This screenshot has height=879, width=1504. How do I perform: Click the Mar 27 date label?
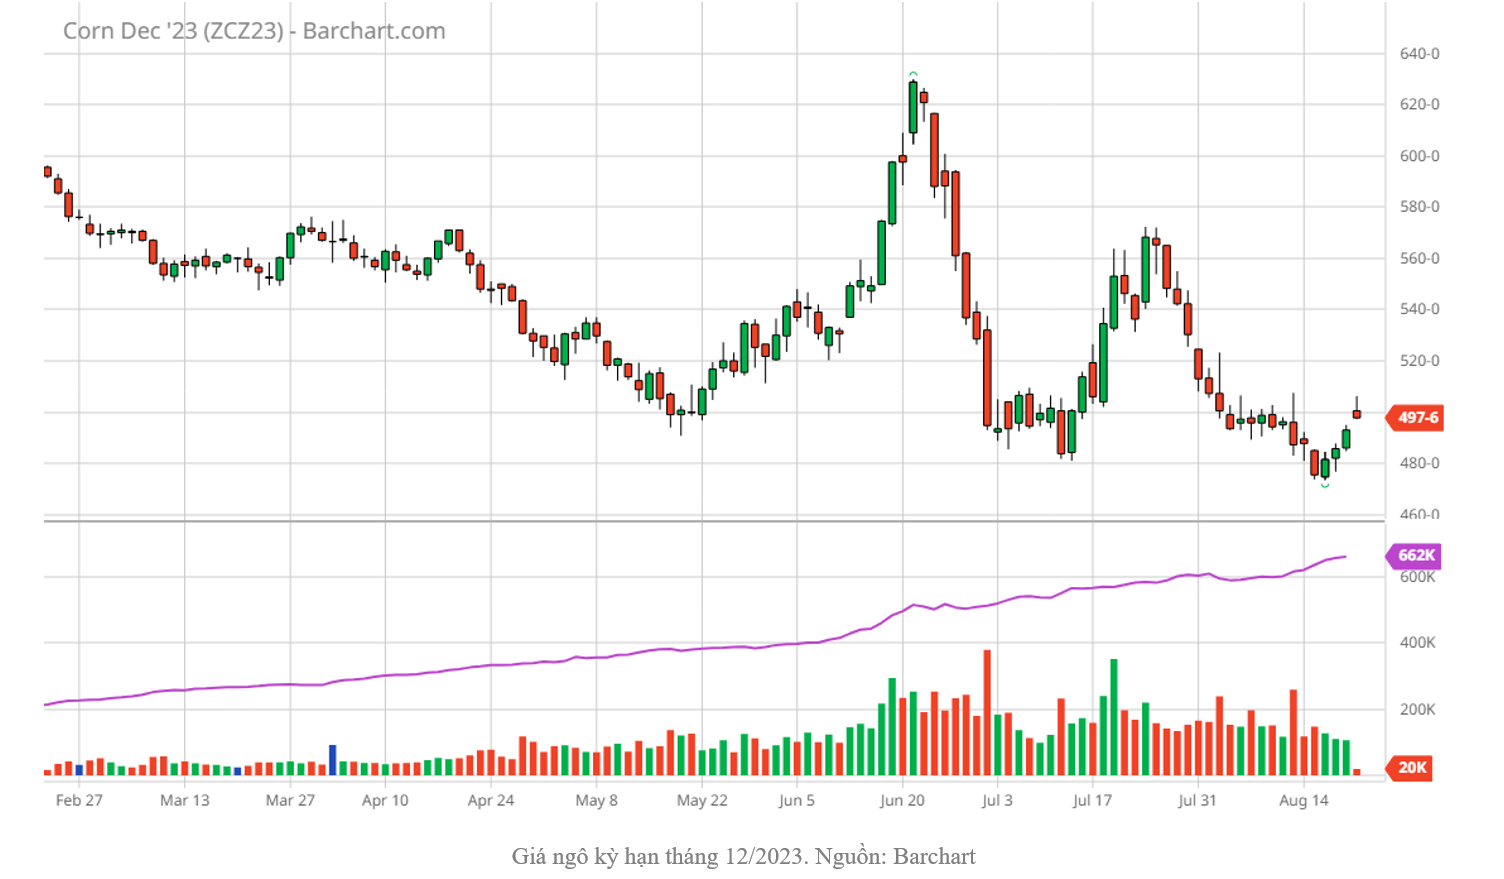click(x=290, y=800)
